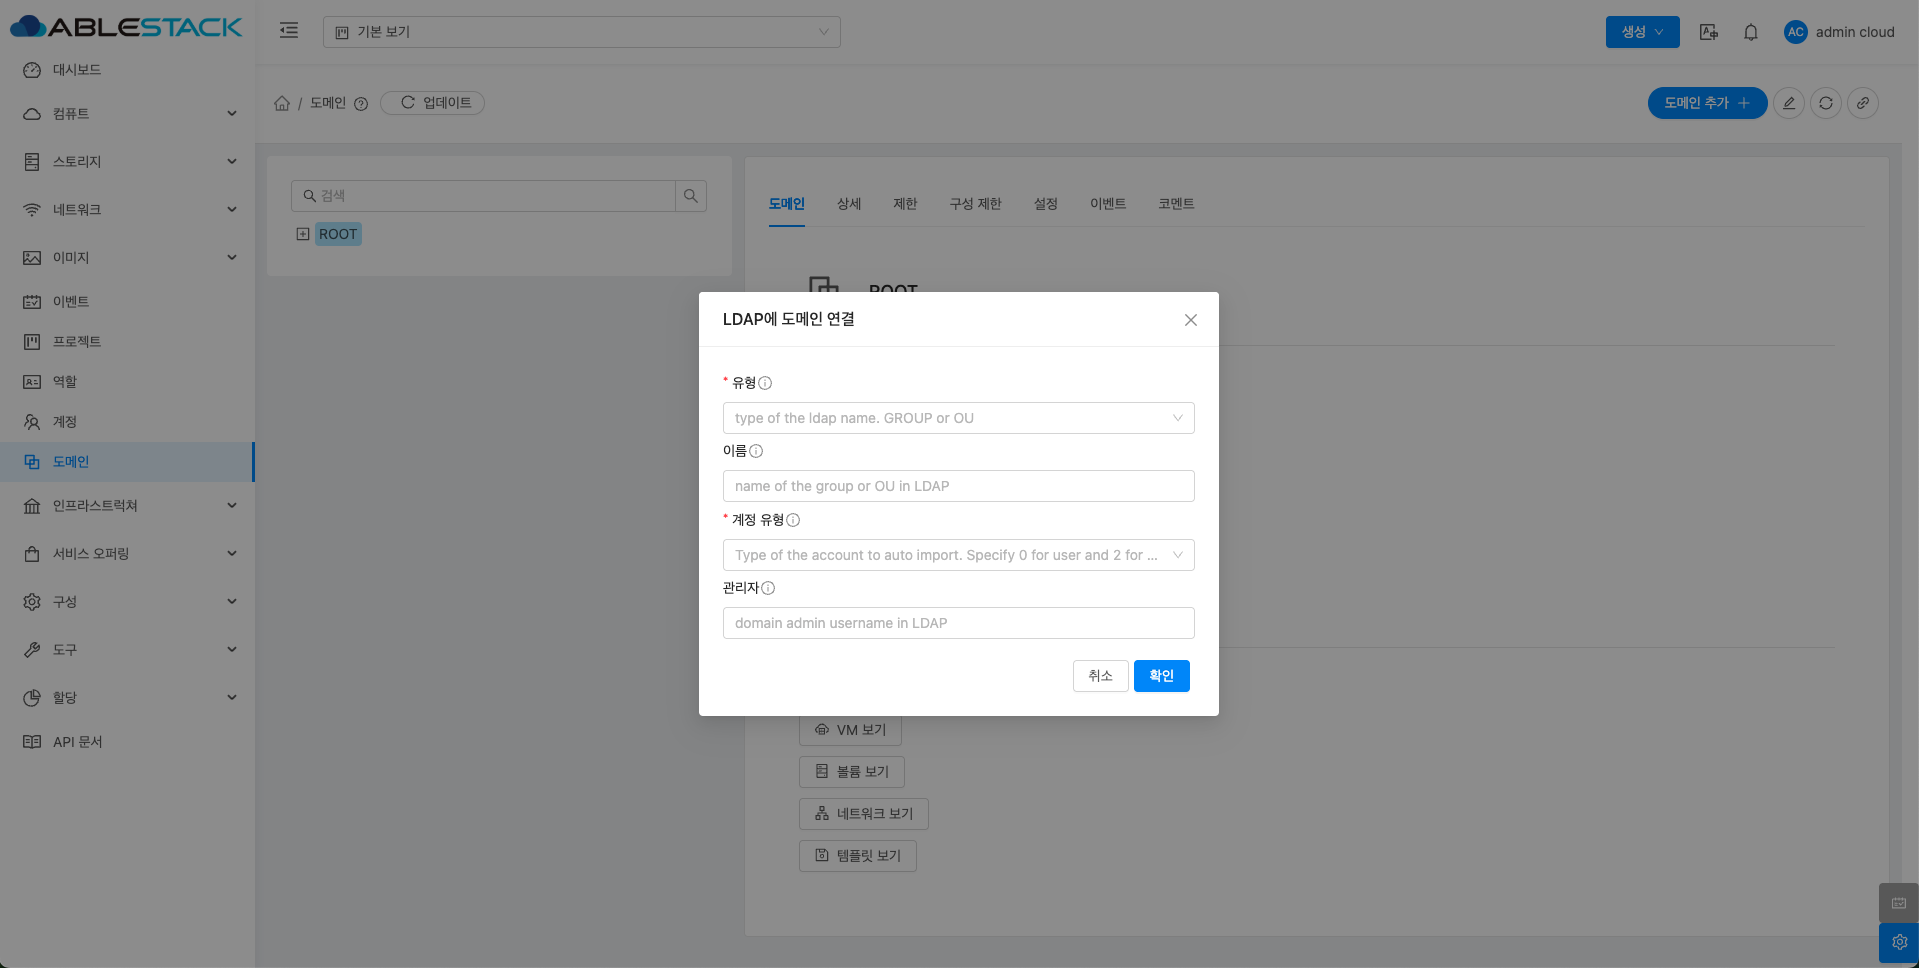This screenshot has width=1919, height=968.
Task: Open 이벤트 in the sidebar
Action: pyautogui.click(x=127, y=302)
